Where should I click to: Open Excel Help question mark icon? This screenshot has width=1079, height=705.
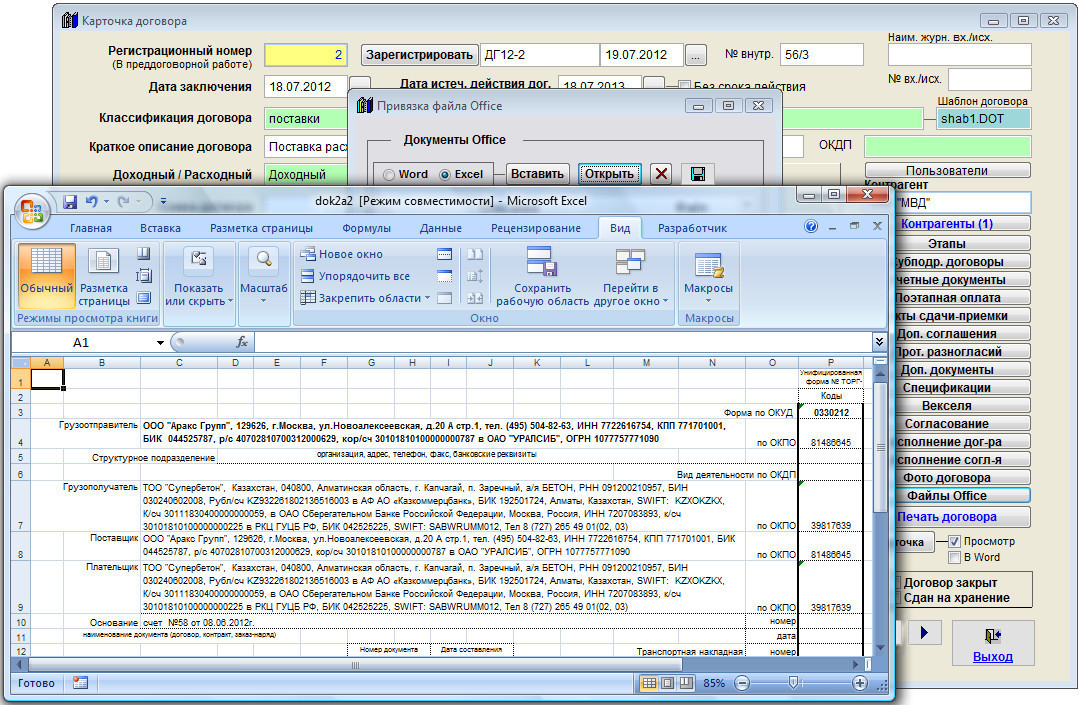[x=811, y=226]
